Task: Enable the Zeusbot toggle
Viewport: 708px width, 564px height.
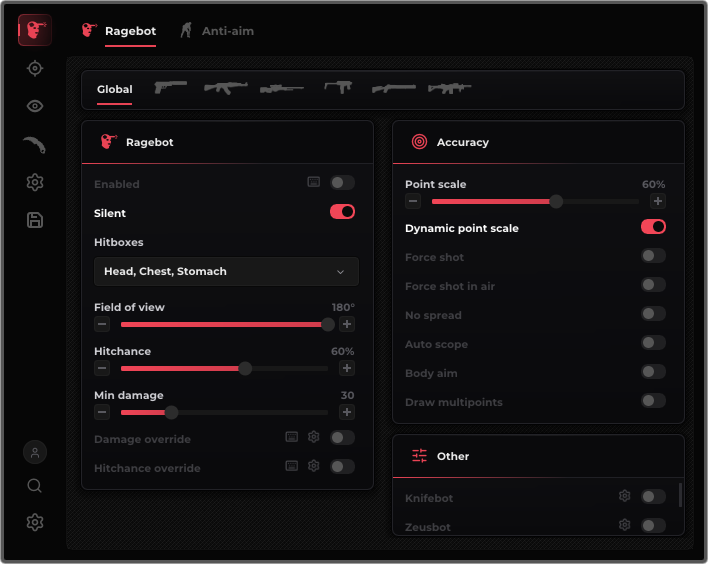Action: [653, 526]
